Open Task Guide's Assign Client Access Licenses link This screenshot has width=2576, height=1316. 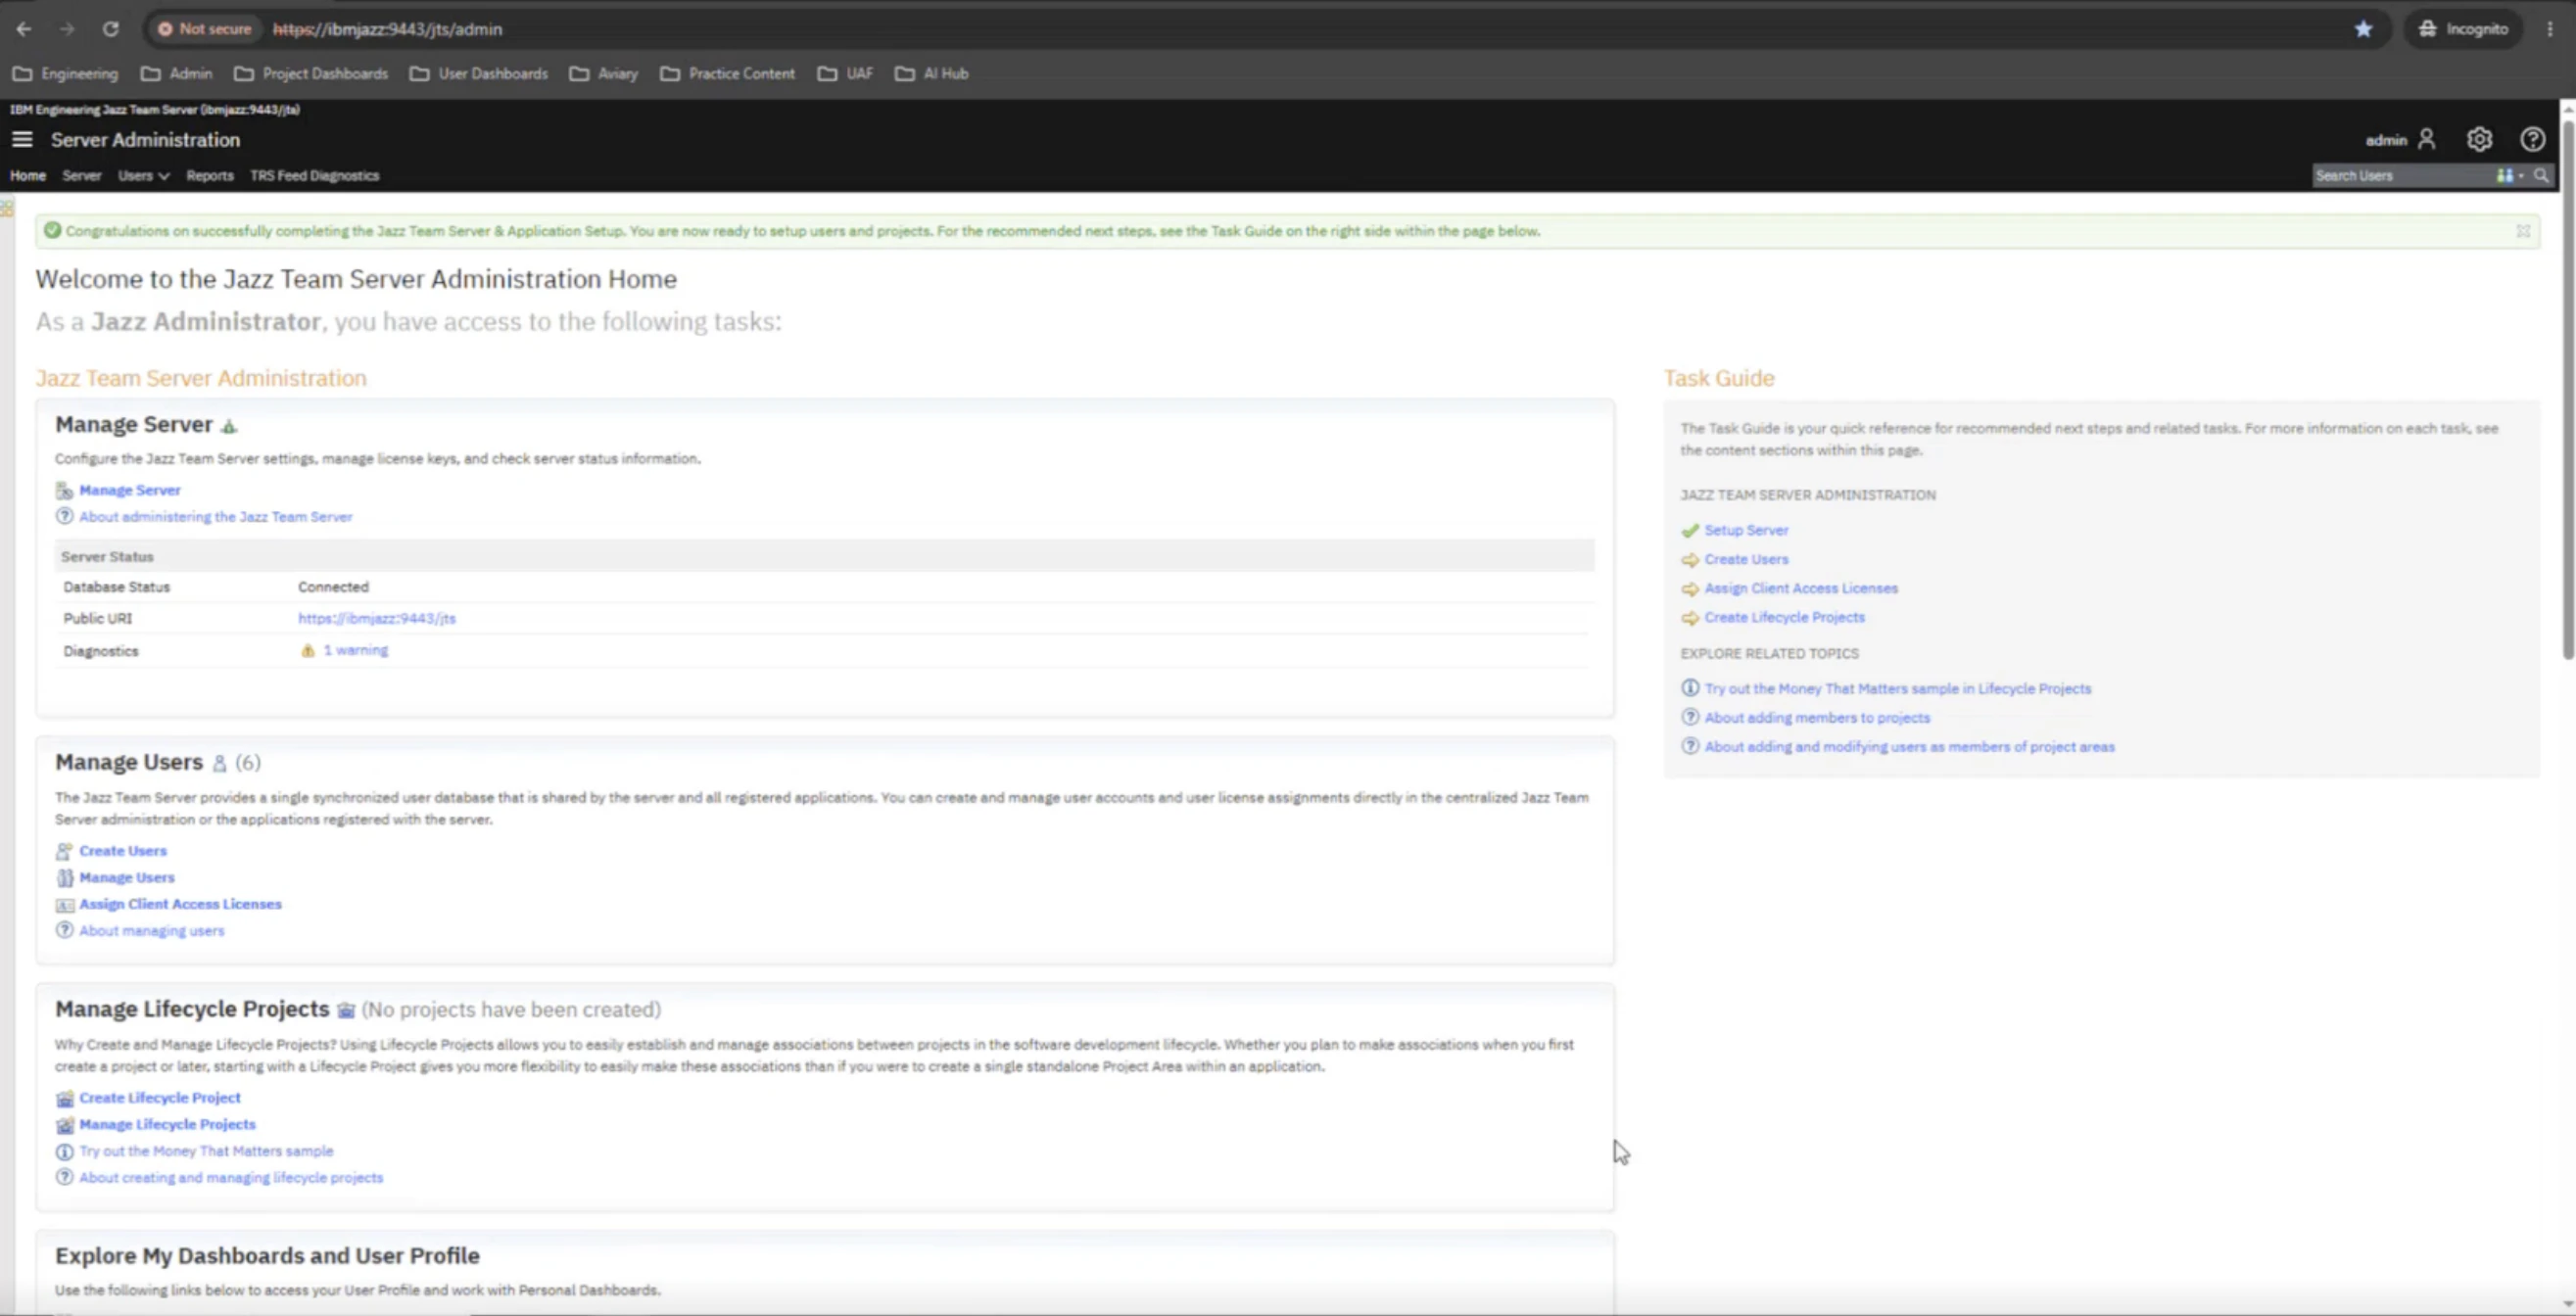click(x=1801, y=588)
